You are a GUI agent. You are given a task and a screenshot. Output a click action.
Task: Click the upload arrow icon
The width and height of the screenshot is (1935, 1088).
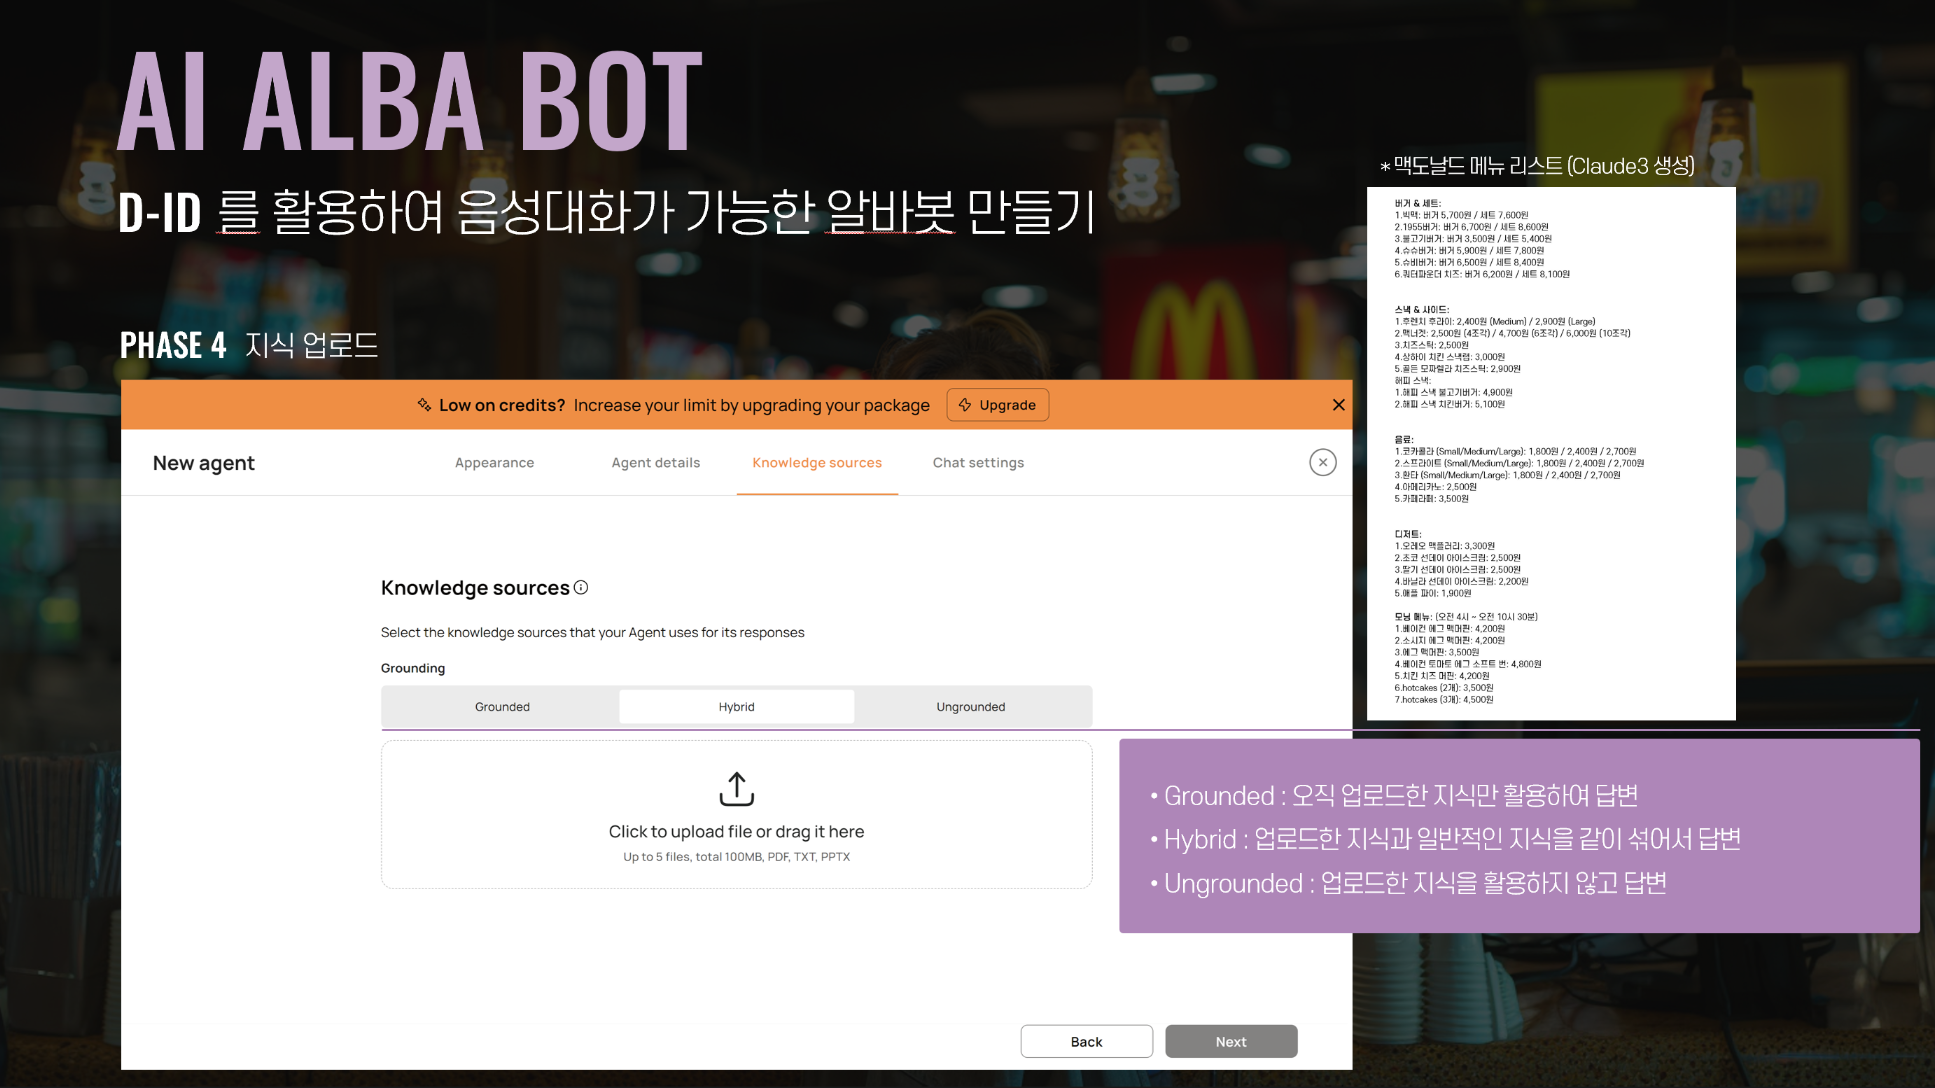click(x=737, y=789)
